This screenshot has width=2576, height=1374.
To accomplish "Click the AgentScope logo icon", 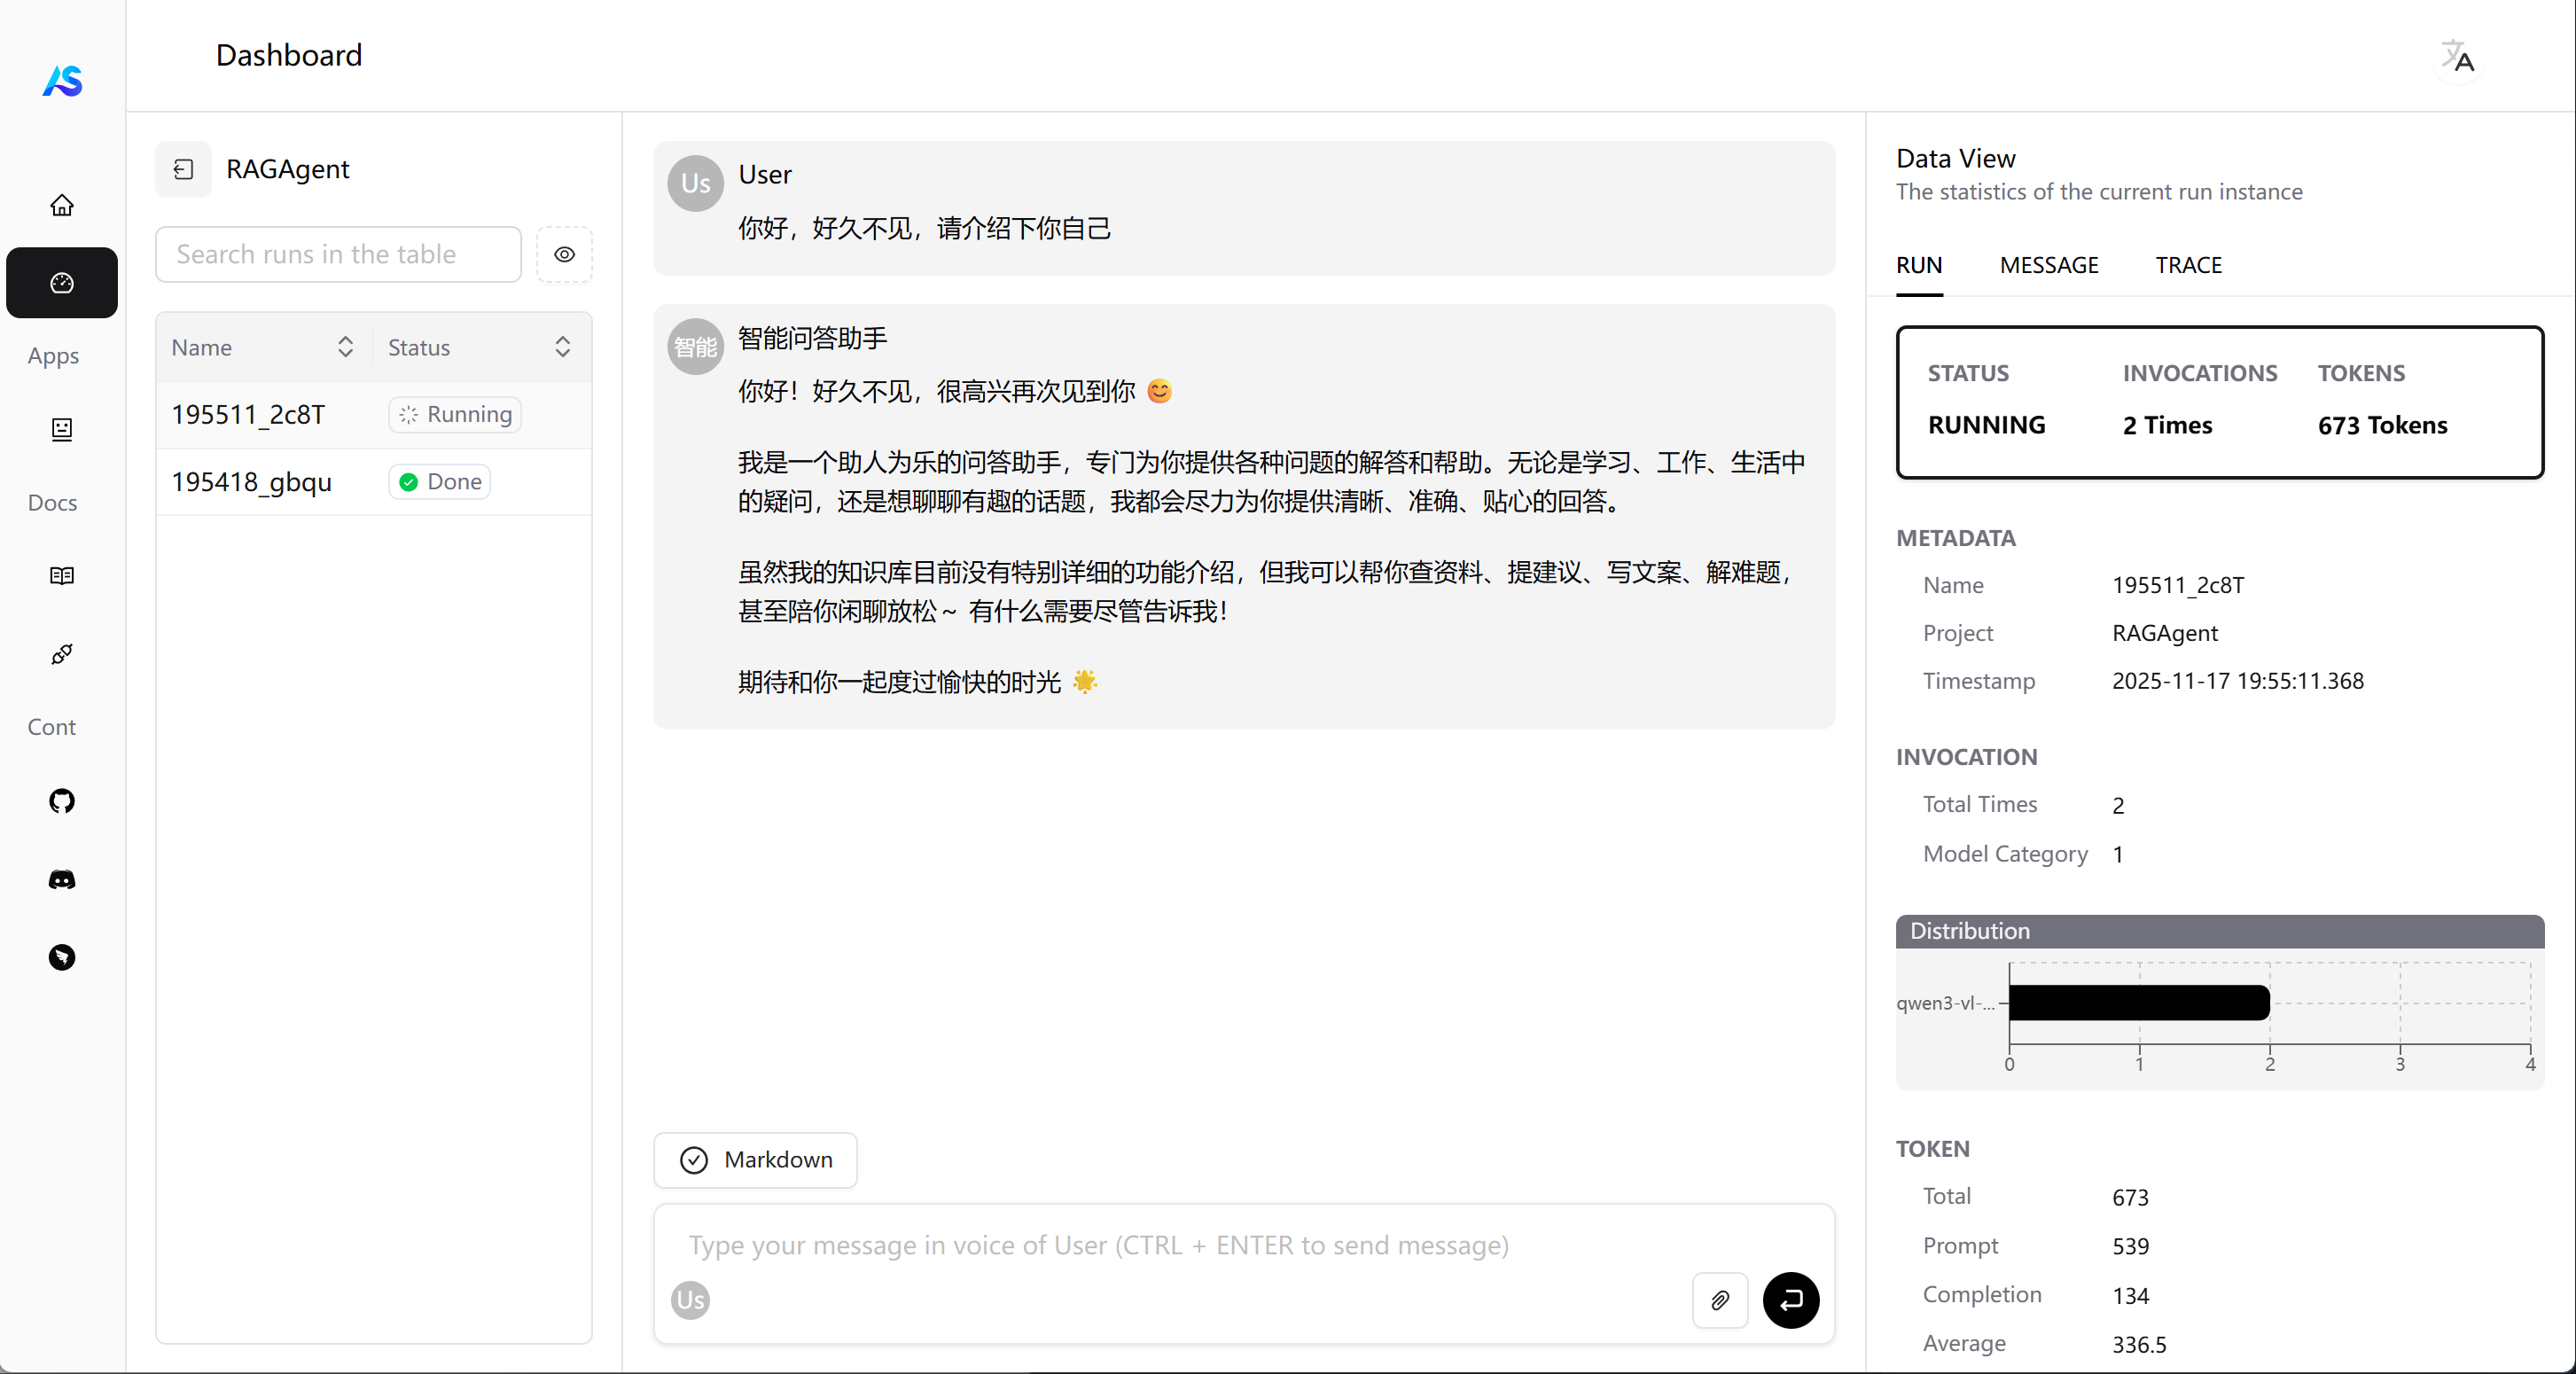I will coord(62,80).
